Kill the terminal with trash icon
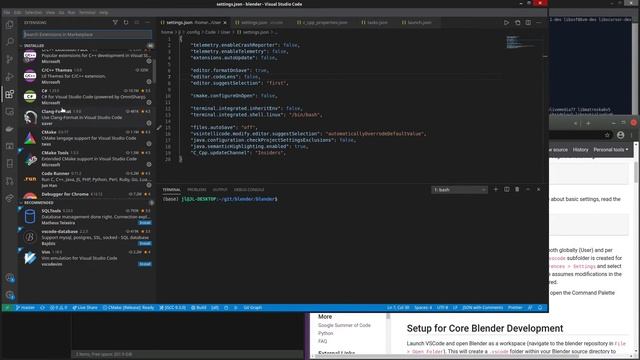640x360 pixels. click(517, 189)
